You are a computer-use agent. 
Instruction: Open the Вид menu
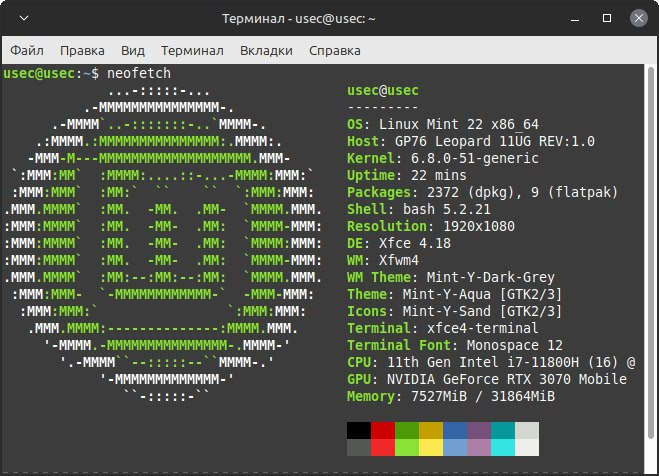click(x=133, y=50)
